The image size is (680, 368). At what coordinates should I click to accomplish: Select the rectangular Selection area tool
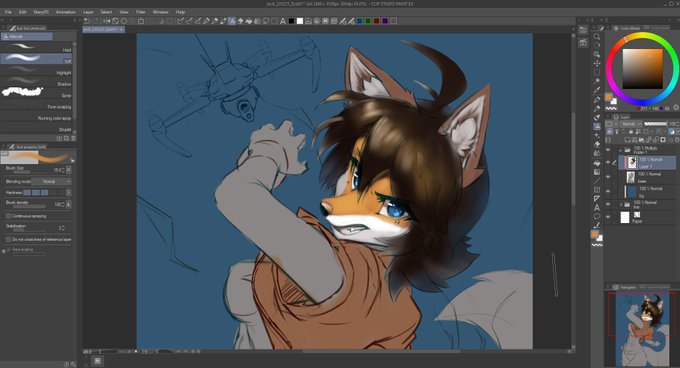597,72
